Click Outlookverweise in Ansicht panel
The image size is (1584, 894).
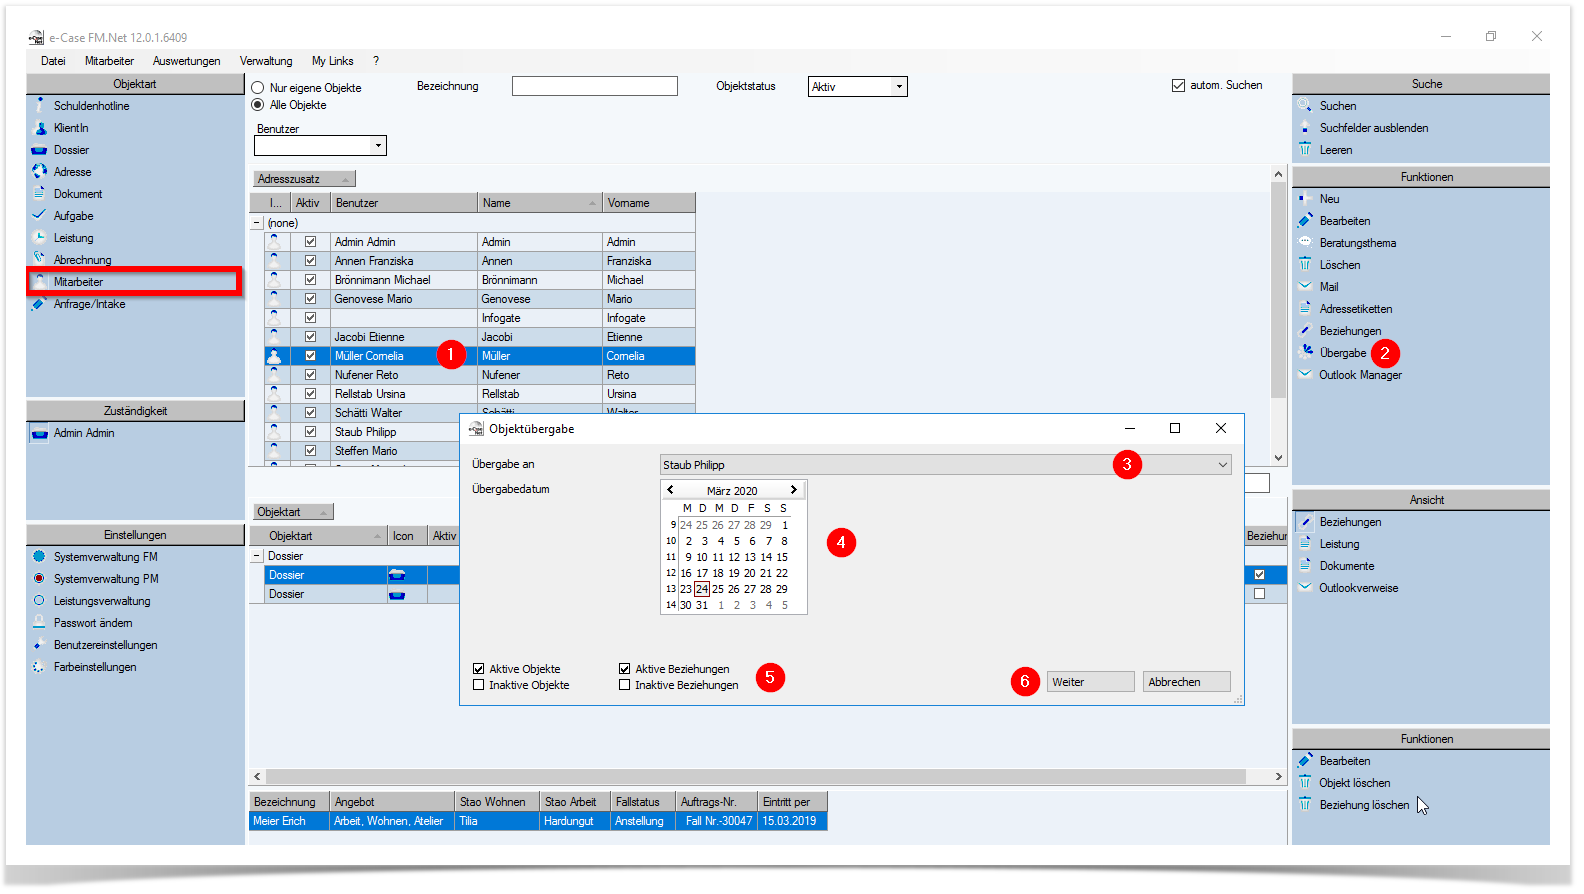click(x=1358, y=588)
